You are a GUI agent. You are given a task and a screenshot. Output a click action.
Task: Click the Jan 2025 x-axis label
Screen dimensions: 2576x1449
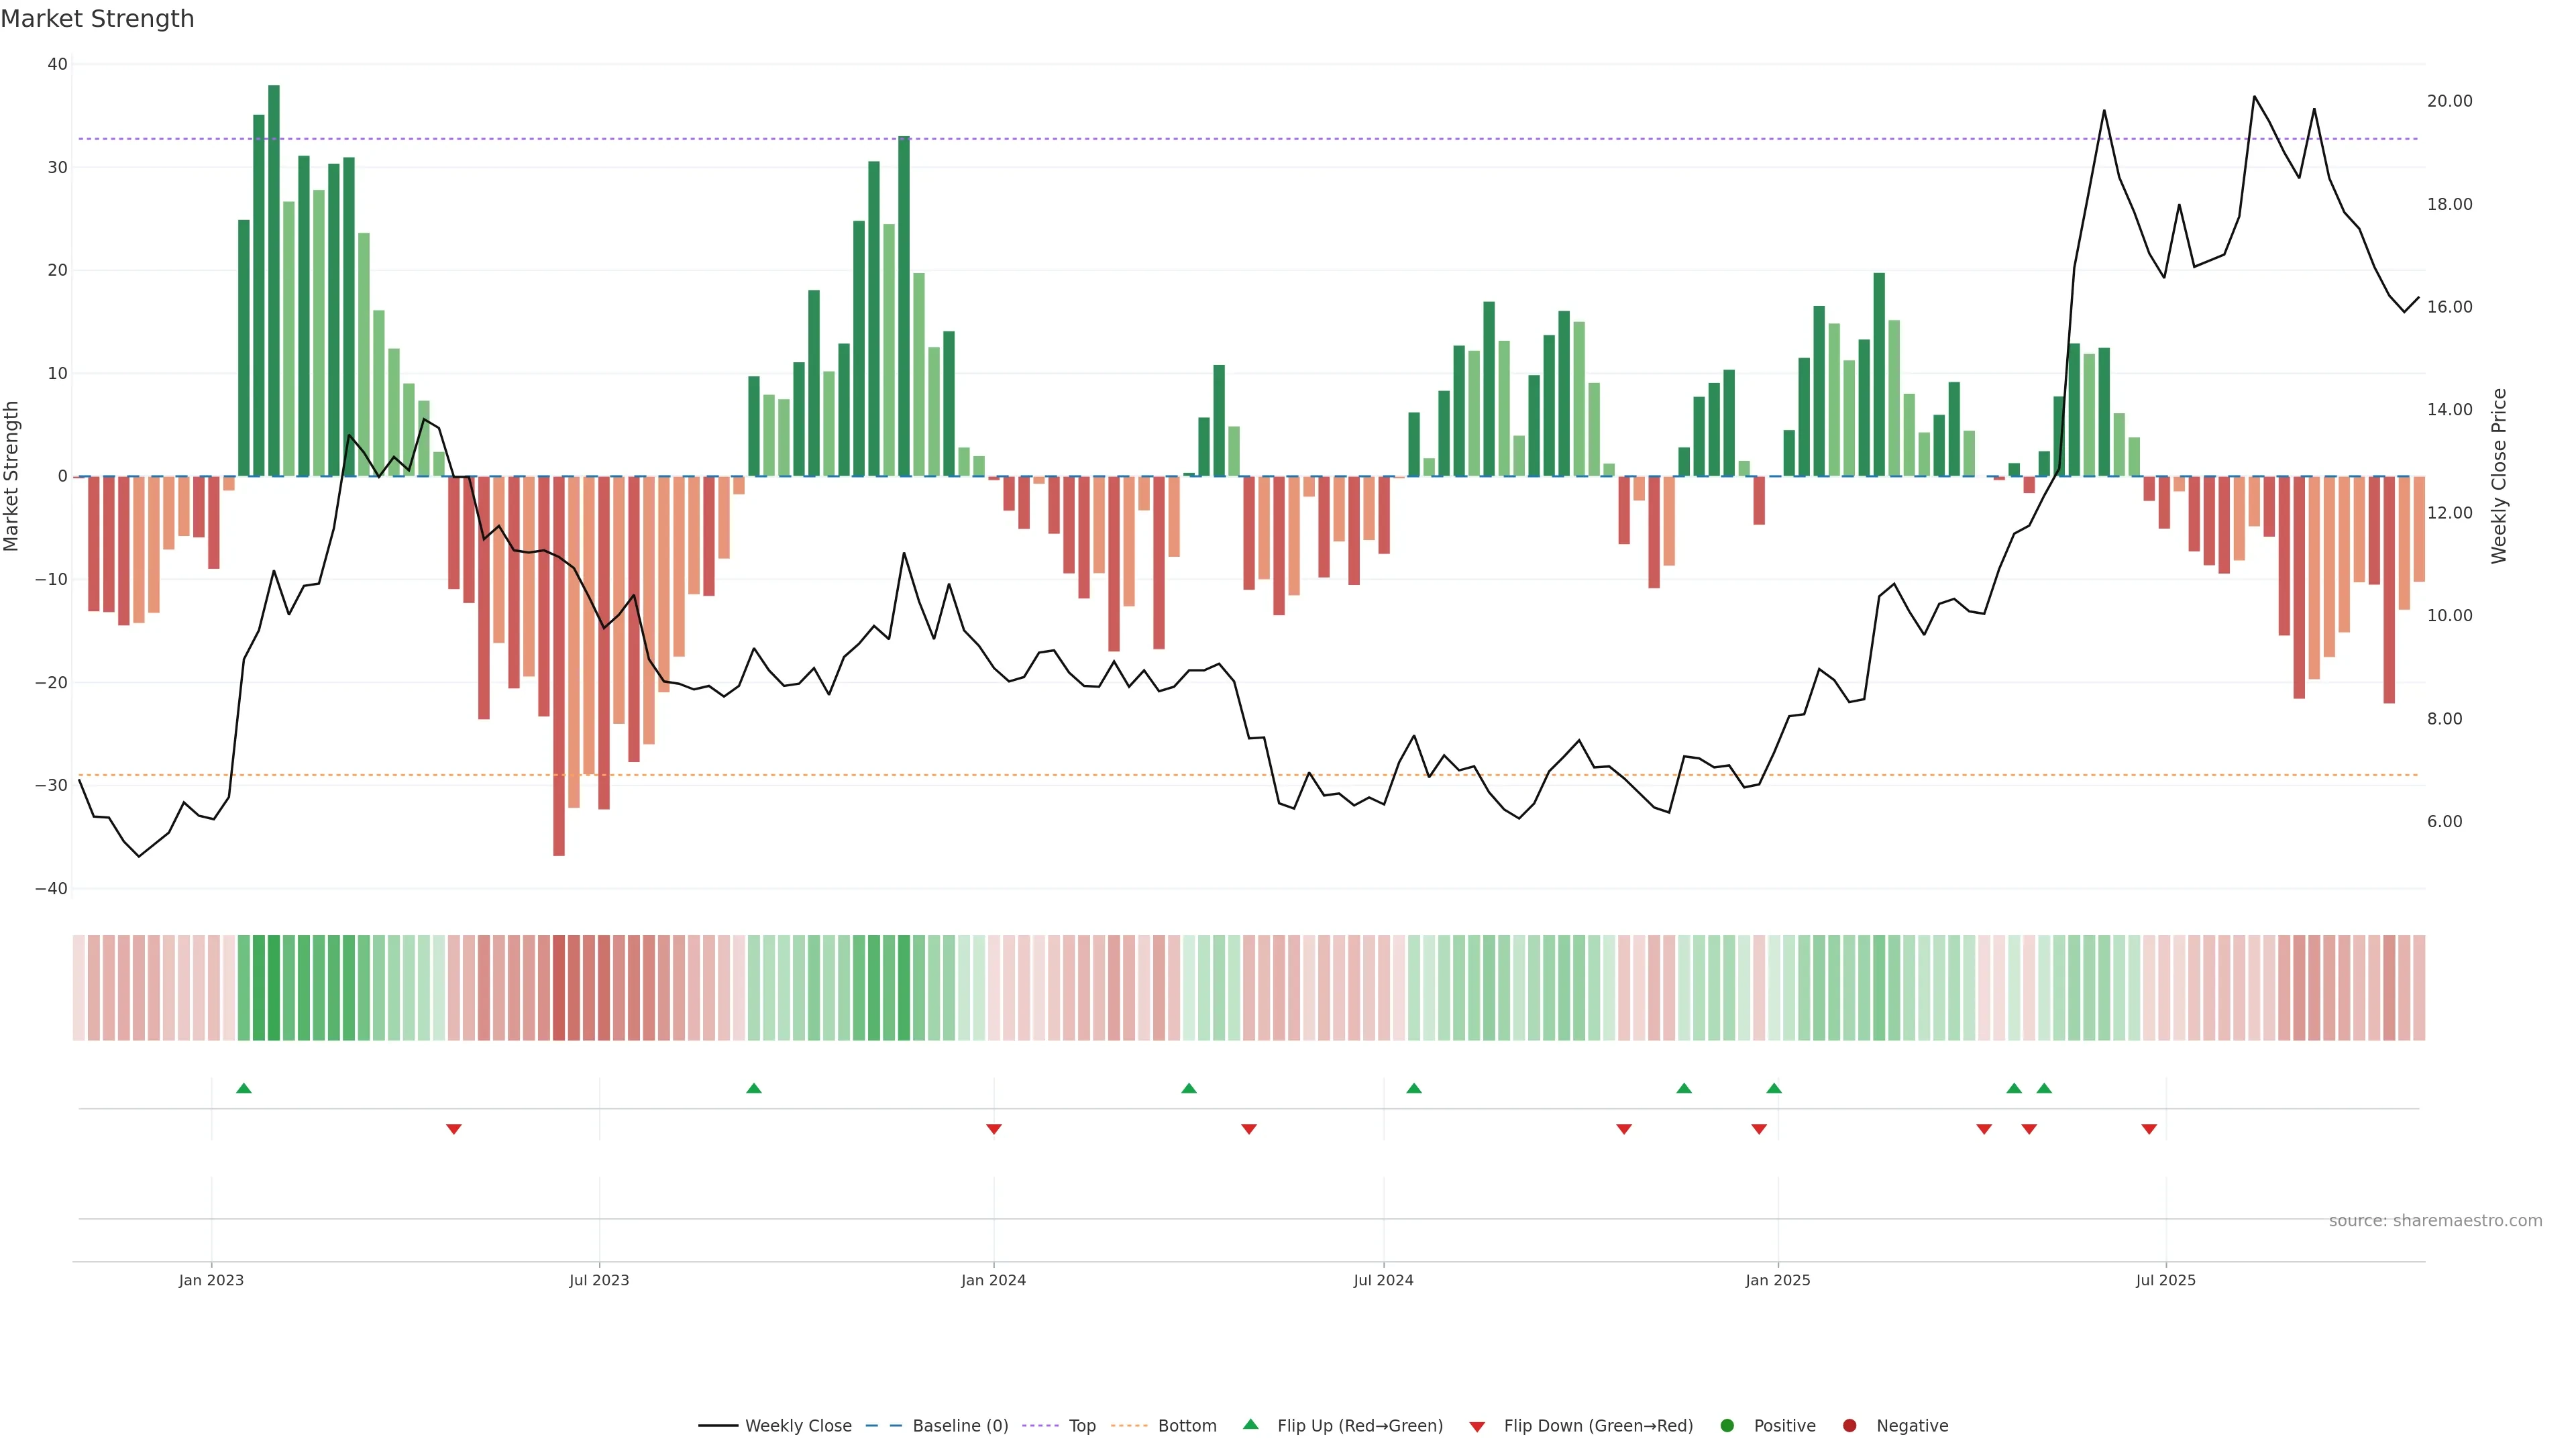pos(1777,1280)
